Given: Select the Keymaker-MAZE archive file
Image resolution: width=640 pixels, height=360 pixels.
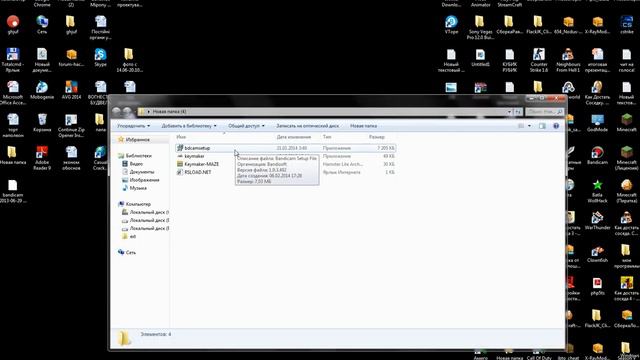Looking at the screenshot, I should pos(202,164).
